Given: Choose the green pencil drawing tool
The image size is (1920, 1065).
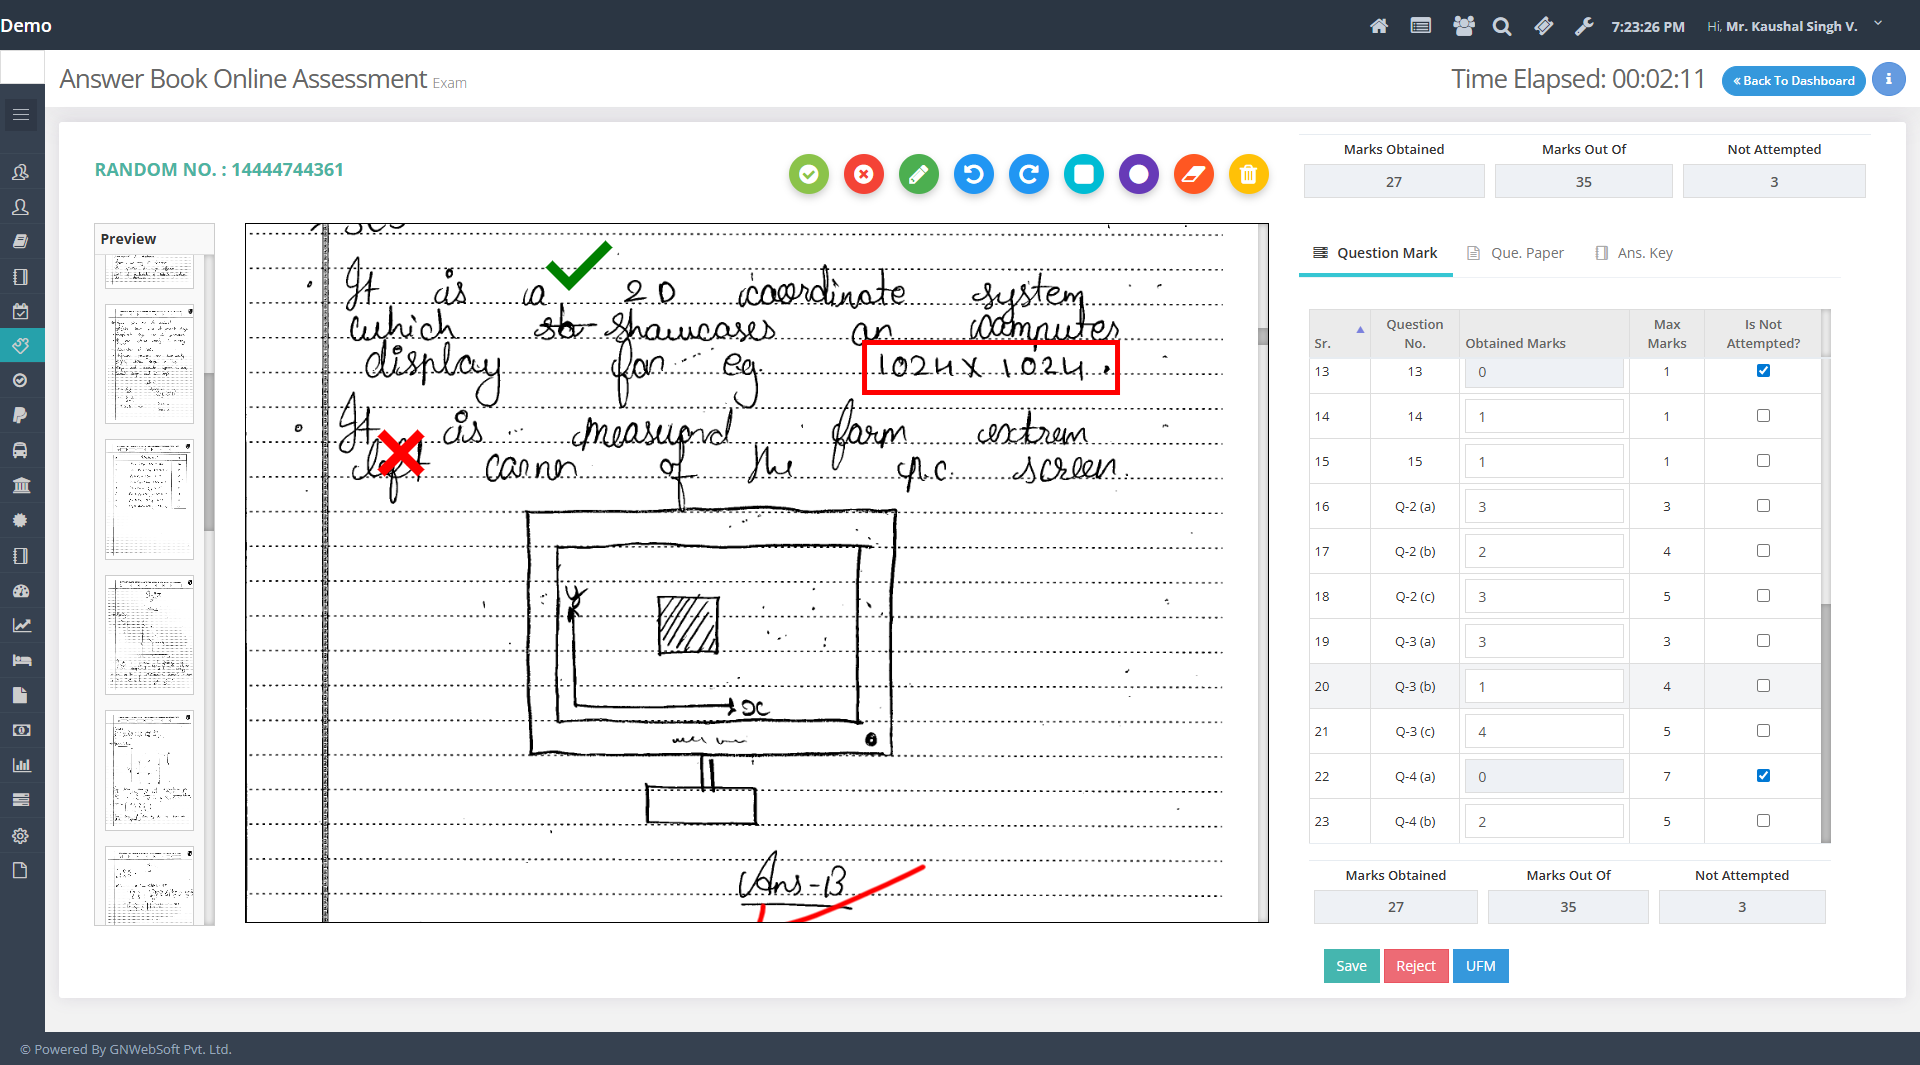Looking at the screenshot, I should 918,174.
